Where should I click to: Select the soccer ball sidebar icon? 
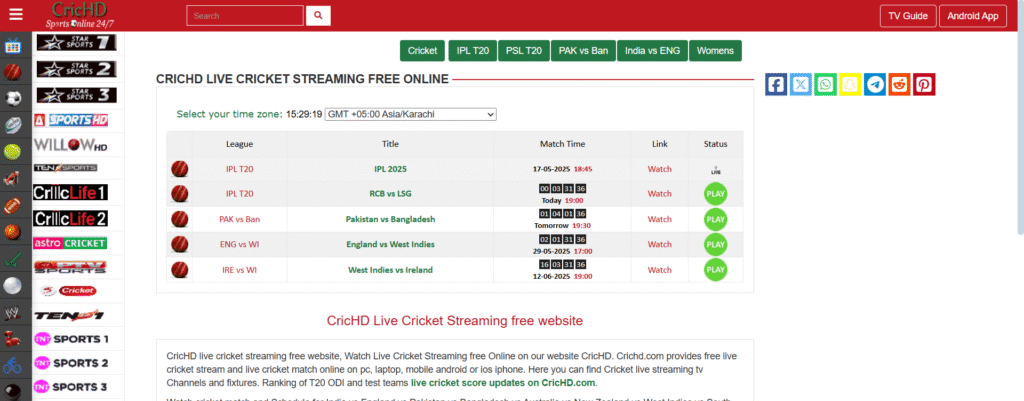click(x=12, y=99)
